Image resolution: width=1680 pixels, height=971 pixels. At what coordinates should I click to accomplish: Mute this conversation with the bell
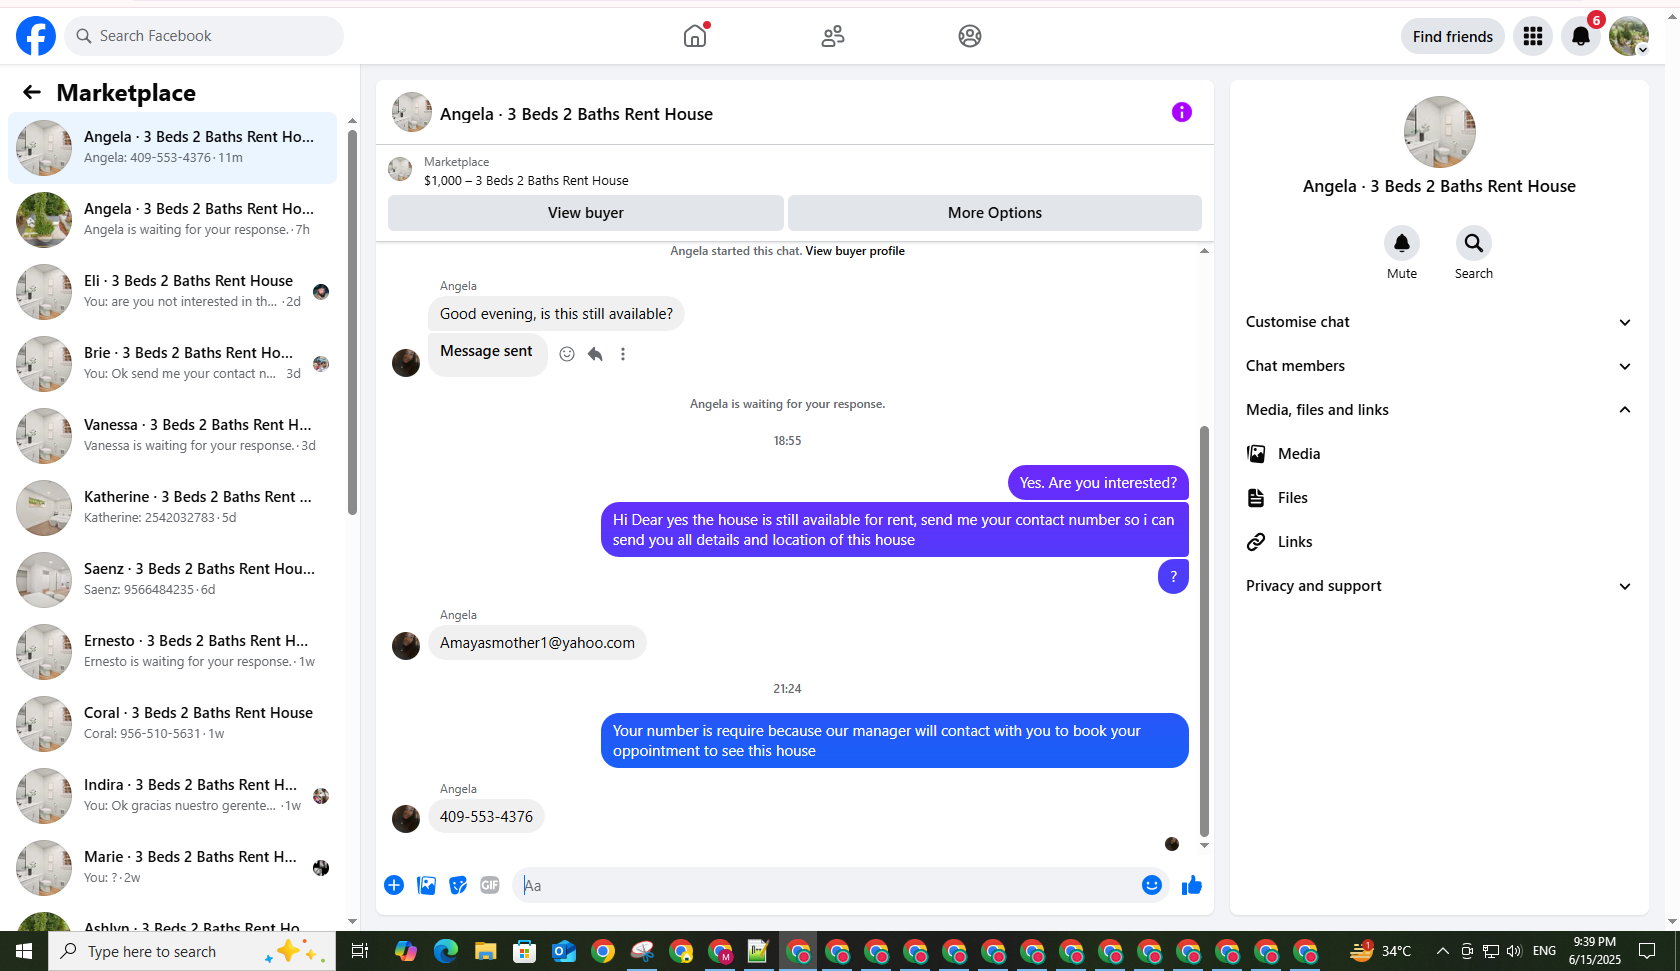[1402, 243]
